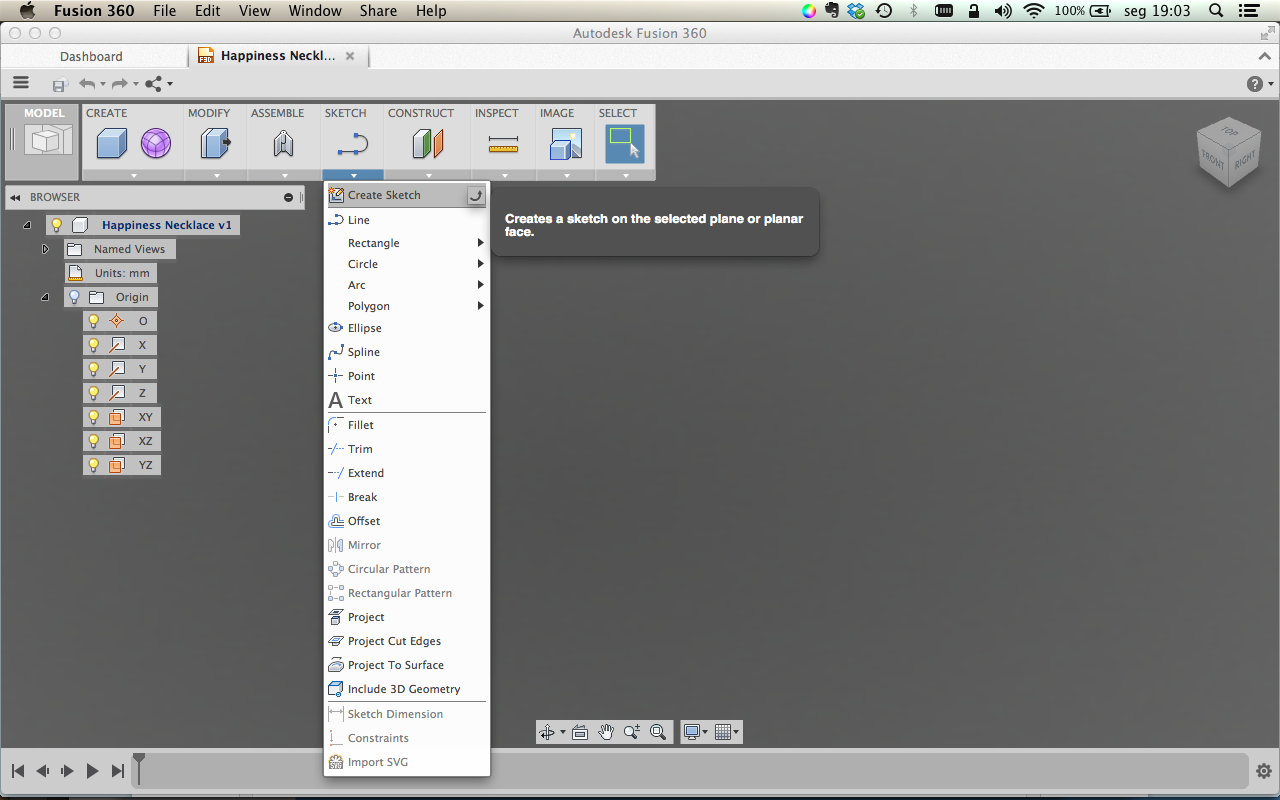1280x800 pixels.
Task: Toggle the Origin folder light bulb
Action: [x=74, y=297]
